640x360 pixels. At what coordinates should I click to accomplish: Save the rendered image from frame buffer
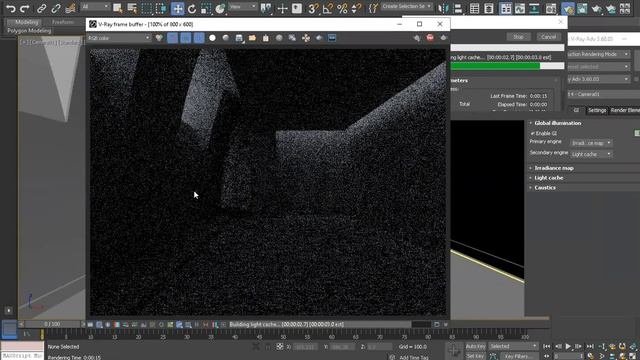tap(239, 38)
